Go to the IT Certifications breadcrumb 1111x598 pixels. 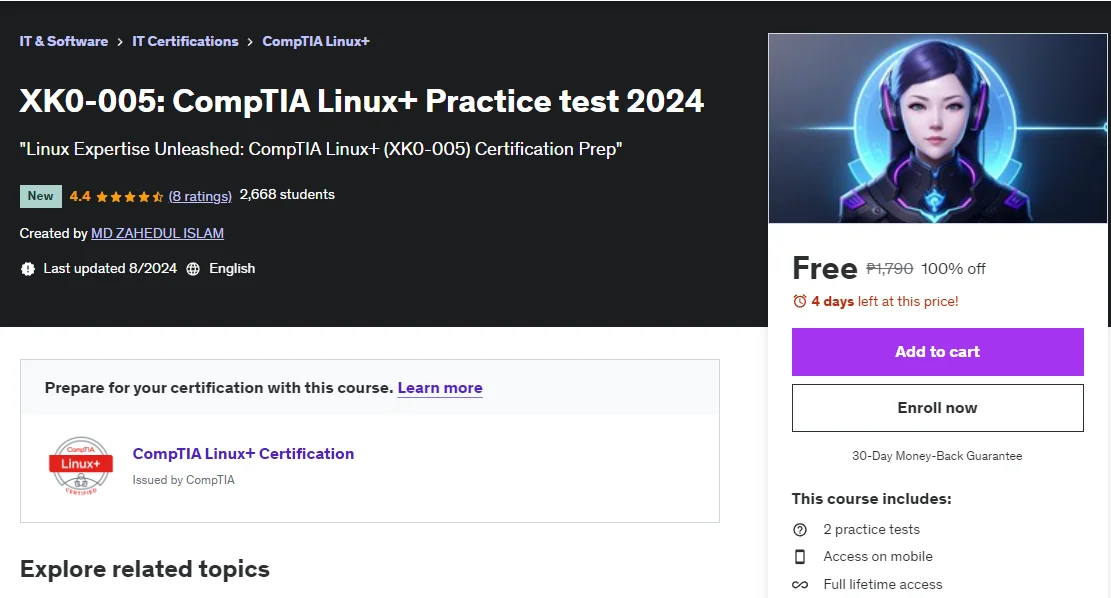click(x=185, y=41)
